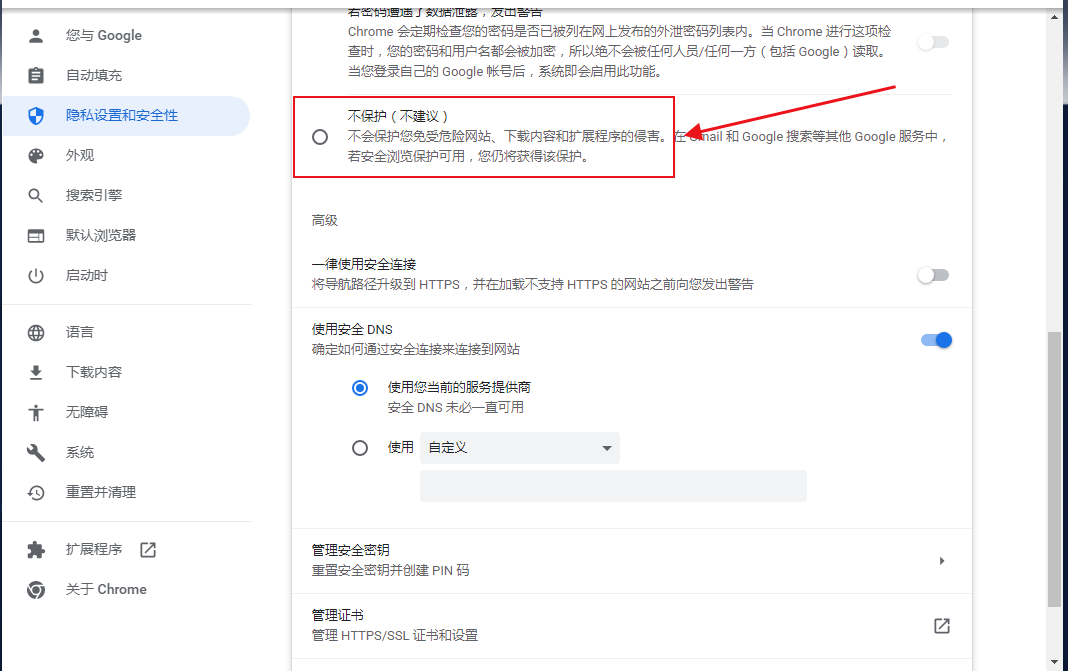Open the 语言 settings section

coord(127,332)
